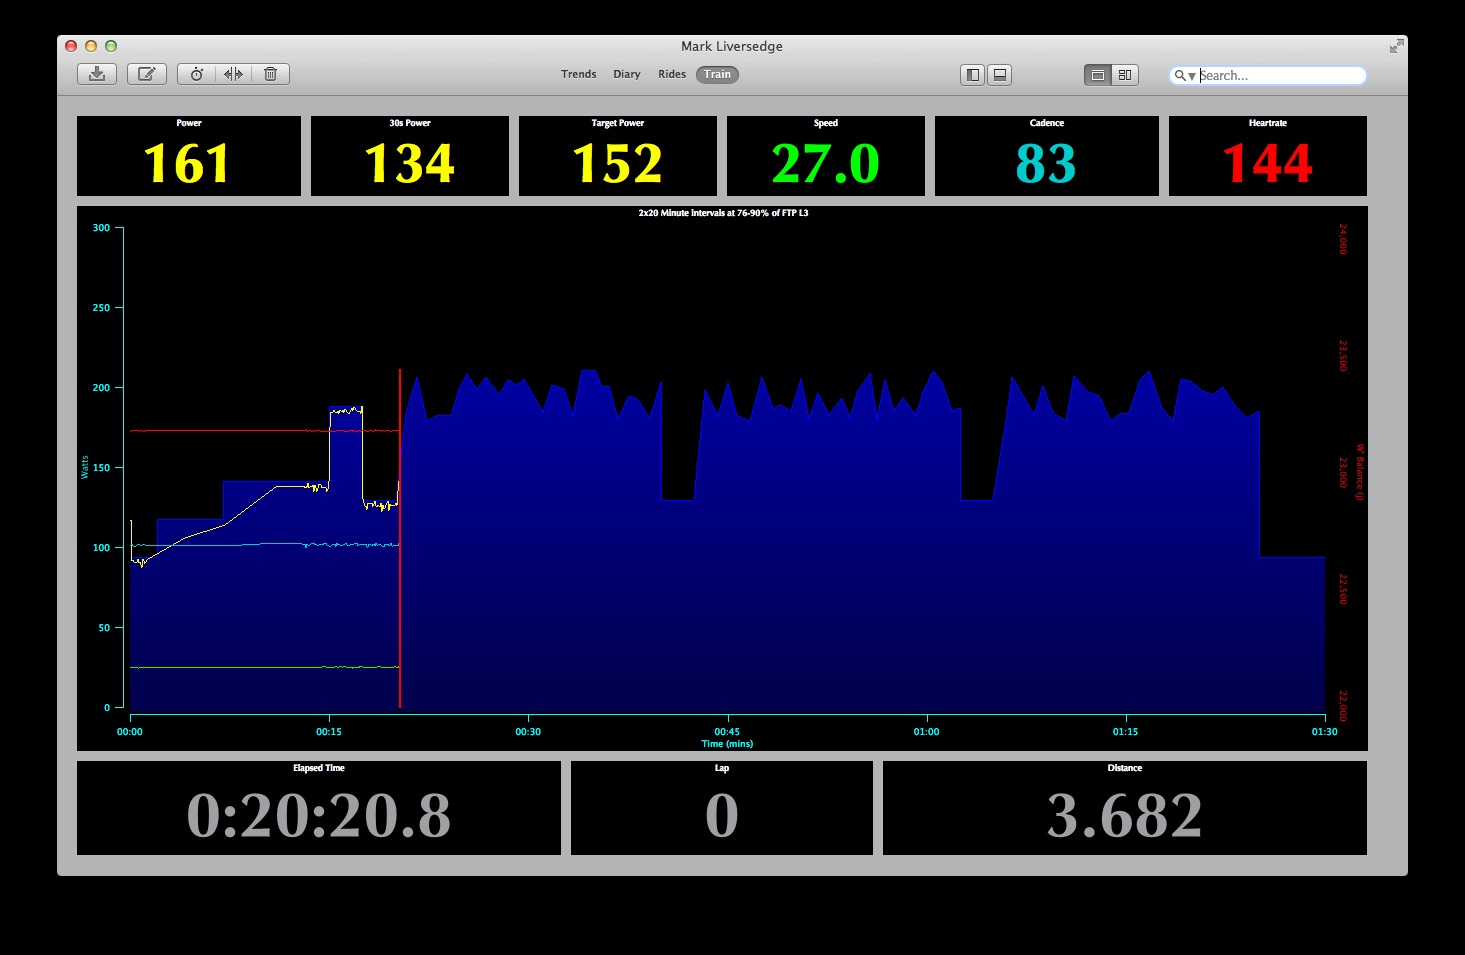The height and width of the screenshot is (955, 1465).
Task: Click the 'Time (mins)' axis title
Action: pos(727,744)
